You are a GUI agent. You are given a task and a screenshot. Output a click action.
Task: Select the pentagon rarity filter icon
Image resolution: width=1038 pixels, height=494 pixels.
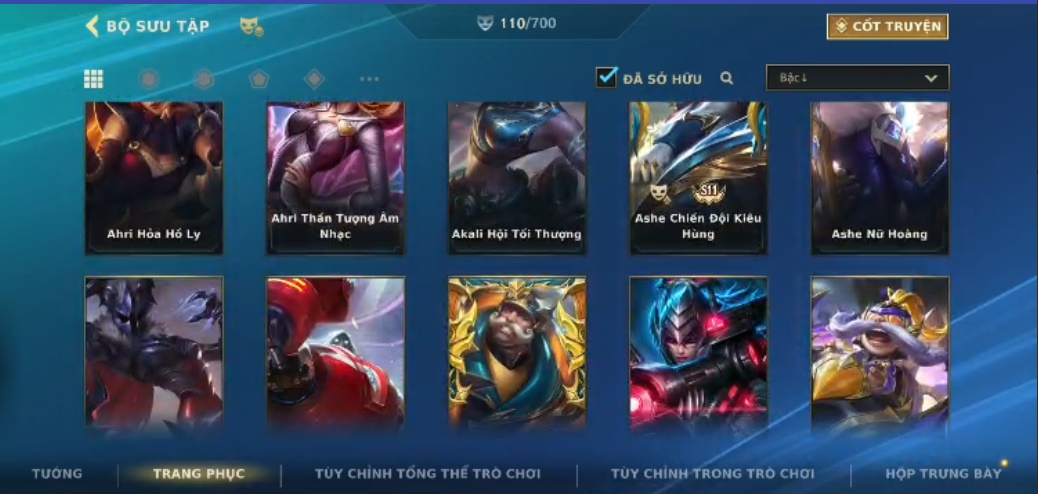pyautogui.click(x=259, y=79)
